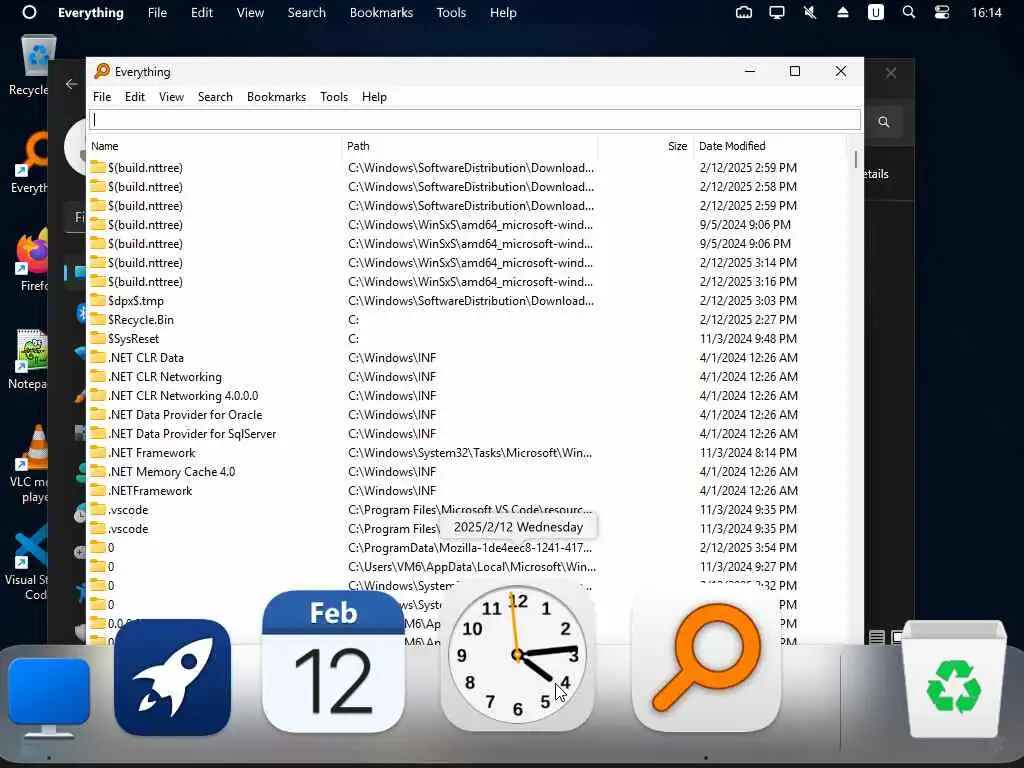Open the blue monitor dock icon
This screenshot has height=768, width=1024.
[49, 697]
